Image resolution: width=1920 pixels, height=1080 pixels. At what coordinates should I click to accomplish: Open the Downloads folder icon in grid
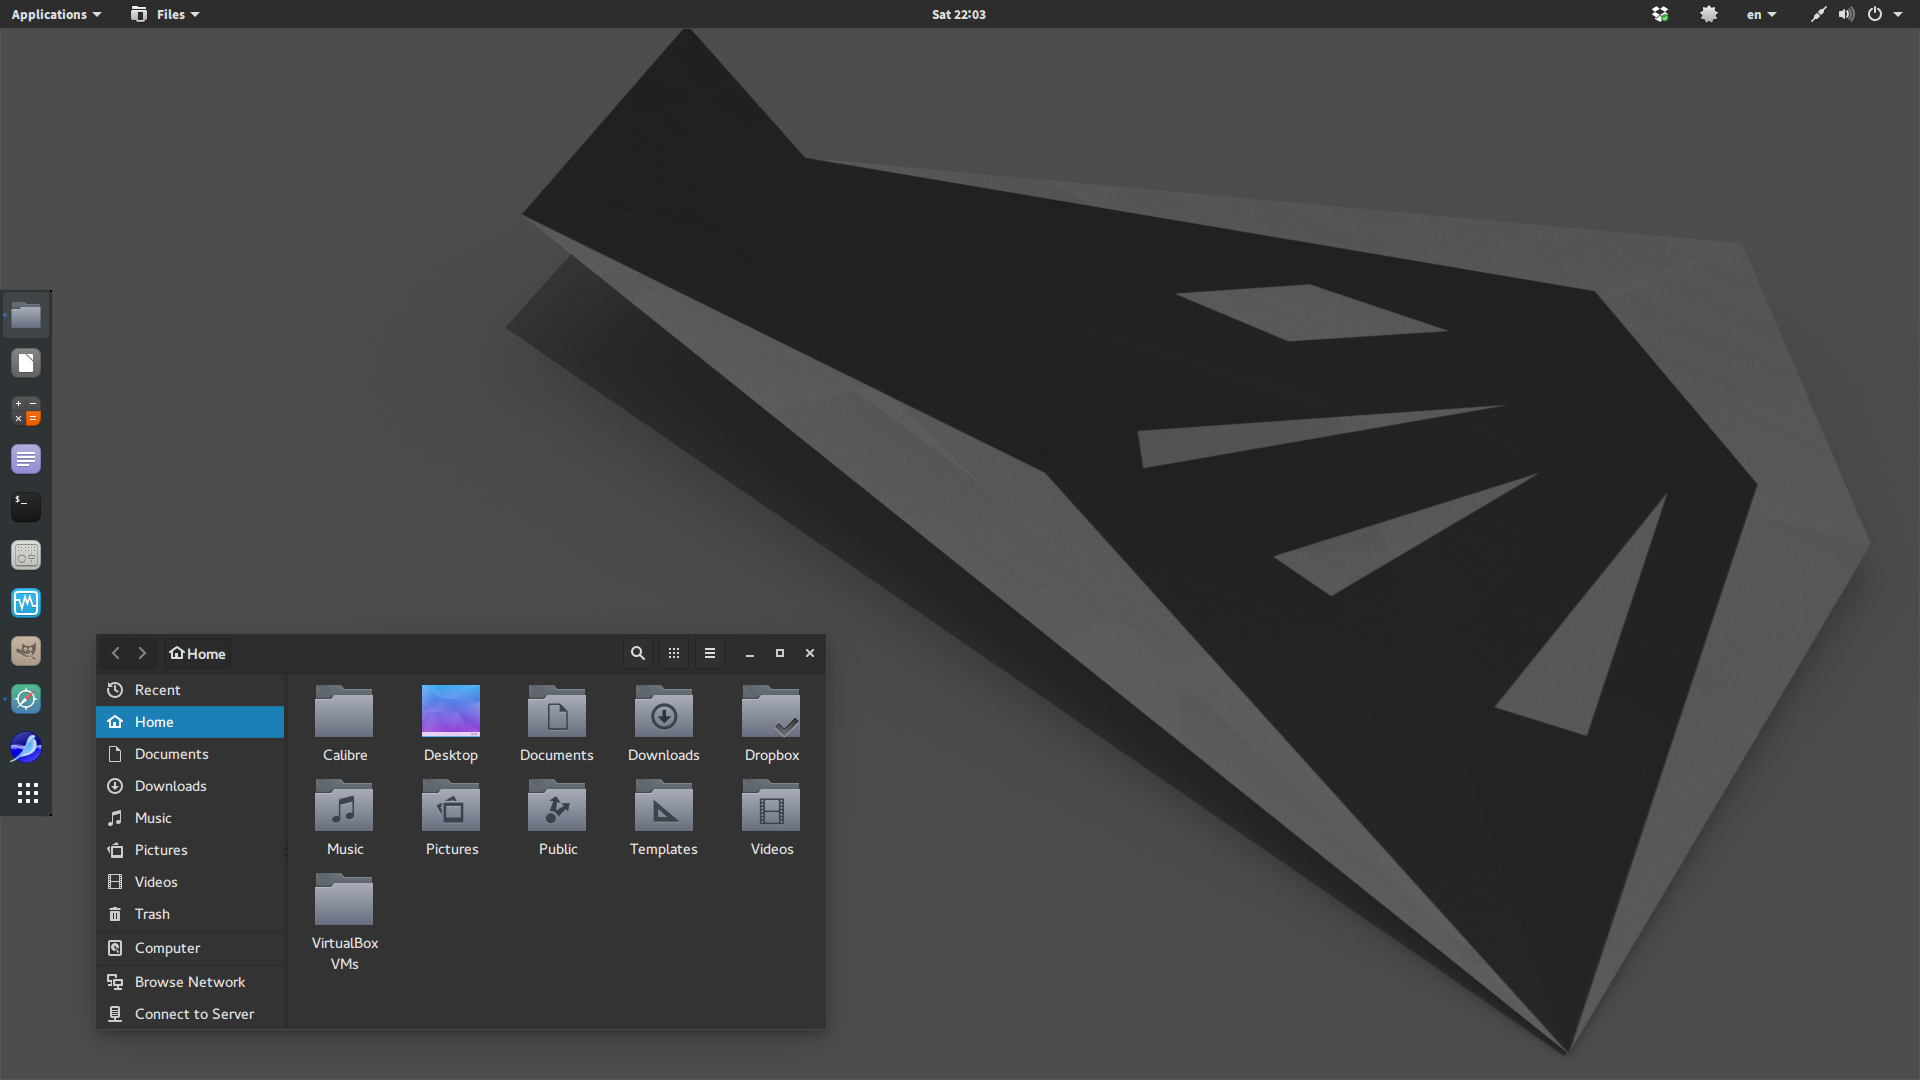point(664,725)
